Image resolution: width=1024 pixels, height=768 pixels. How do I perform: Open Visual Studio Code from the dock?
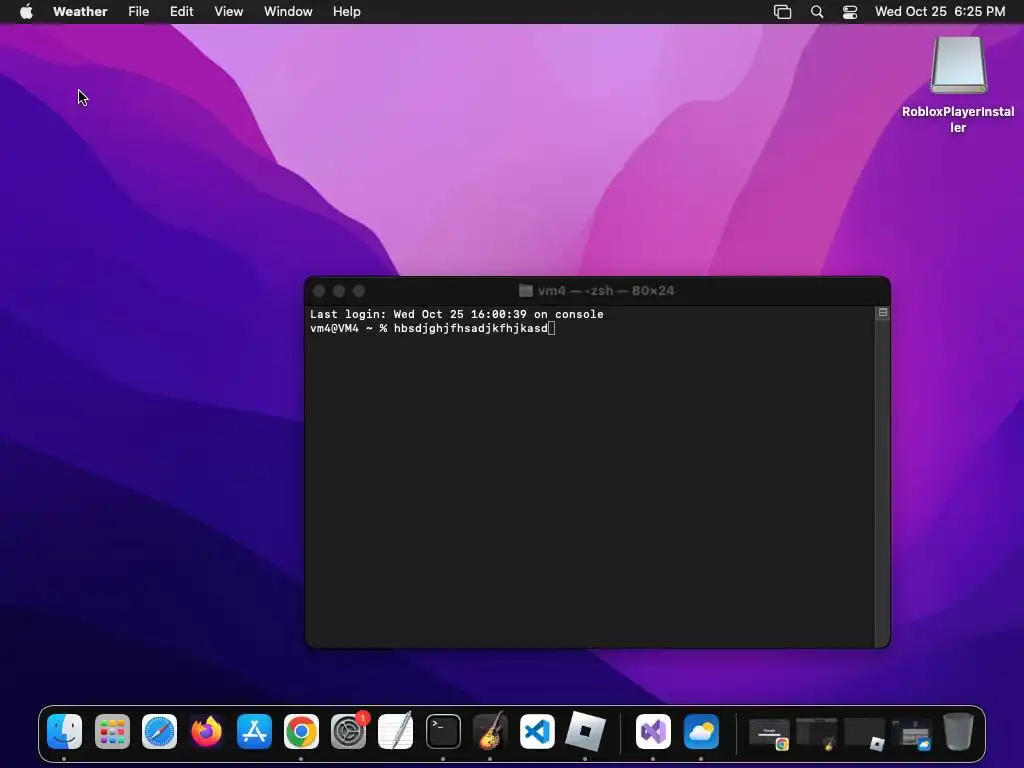pos(537,731)
